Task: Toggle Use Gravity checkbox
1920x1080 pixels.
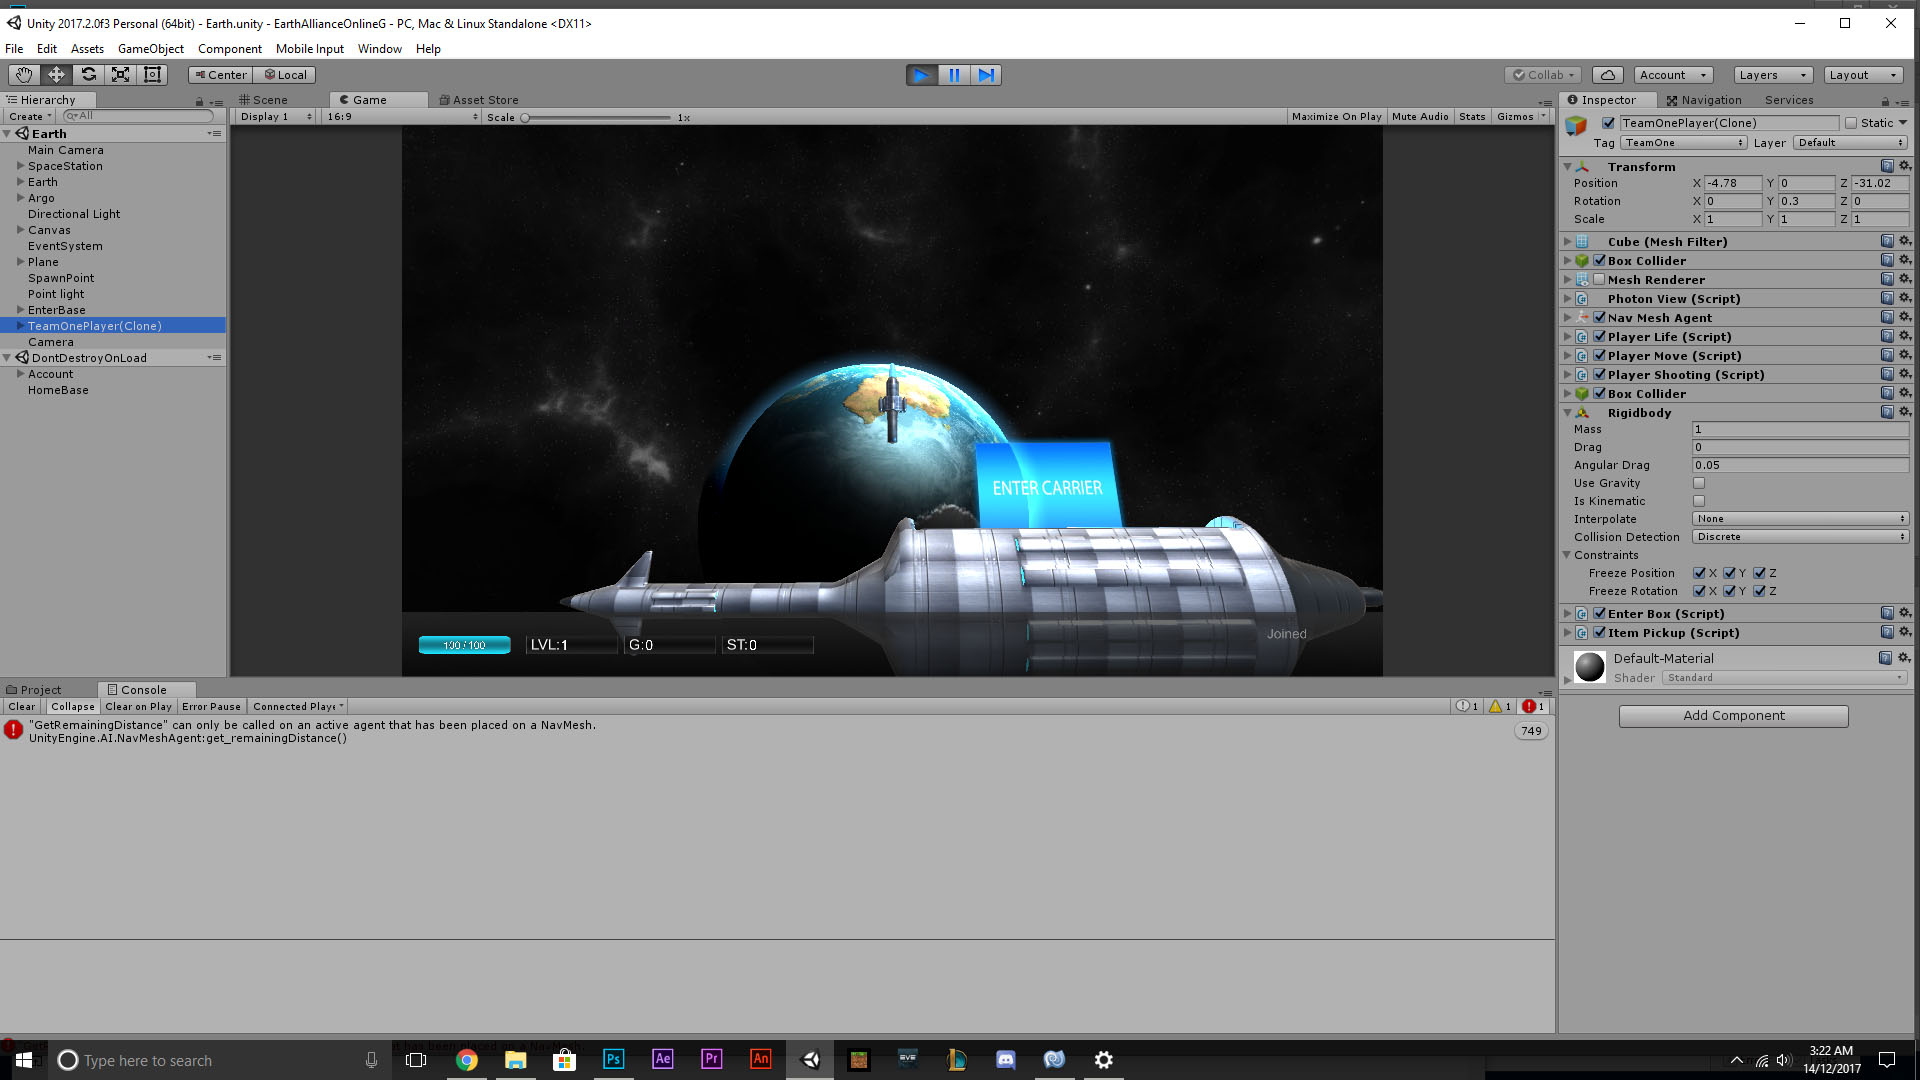Action: 1699,483
